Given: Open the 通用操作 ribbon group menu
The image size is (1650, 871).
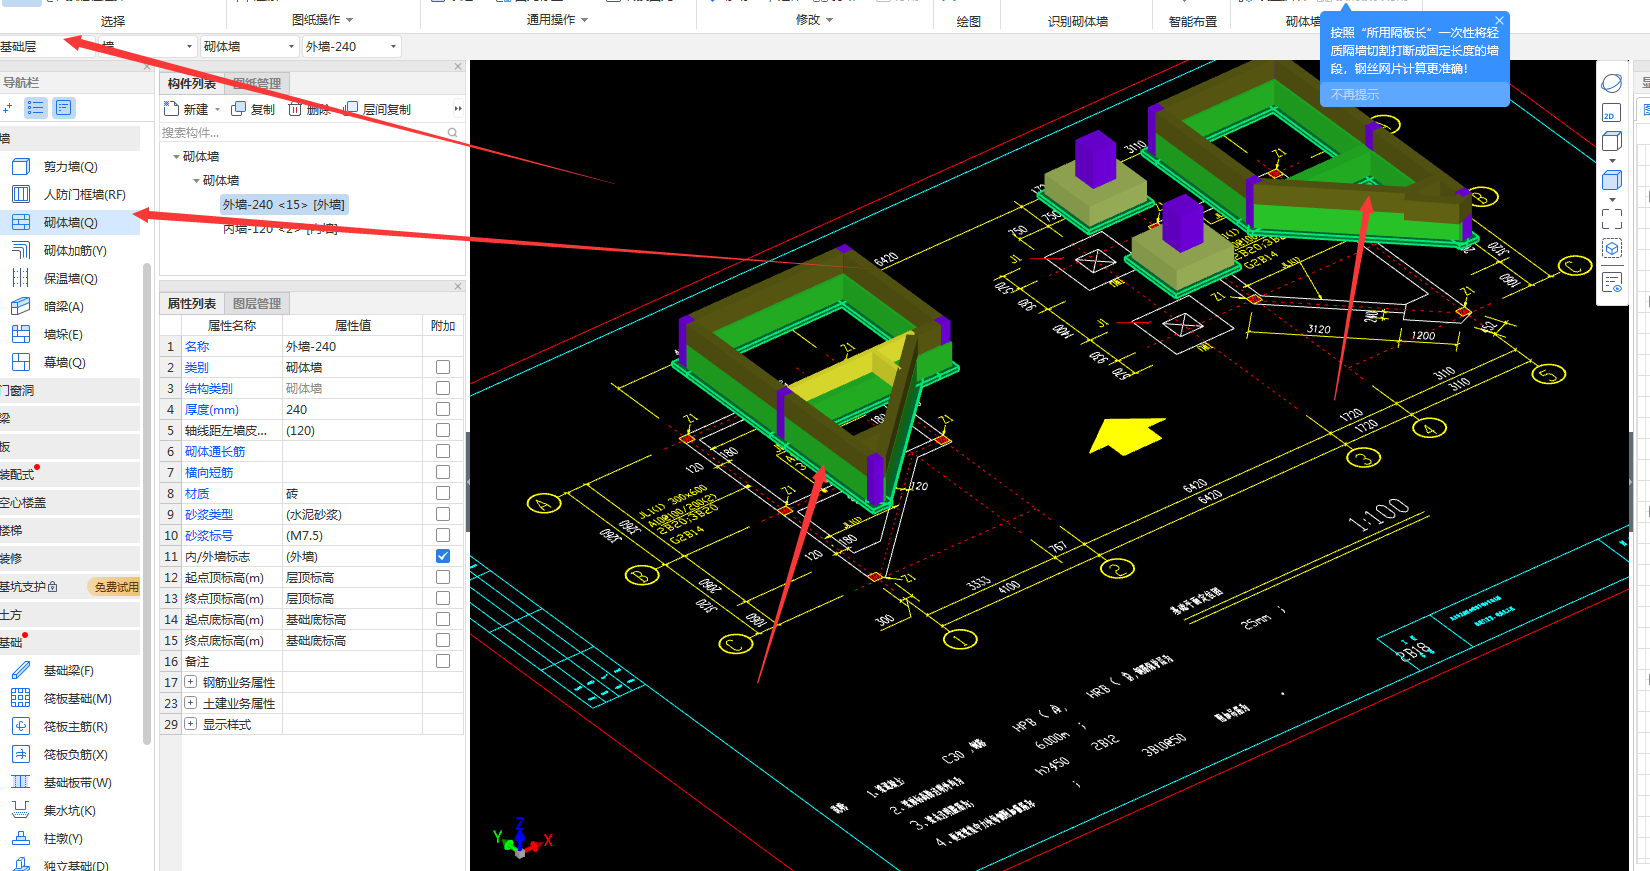Looking at the screenshot, I should pos(558,20).
